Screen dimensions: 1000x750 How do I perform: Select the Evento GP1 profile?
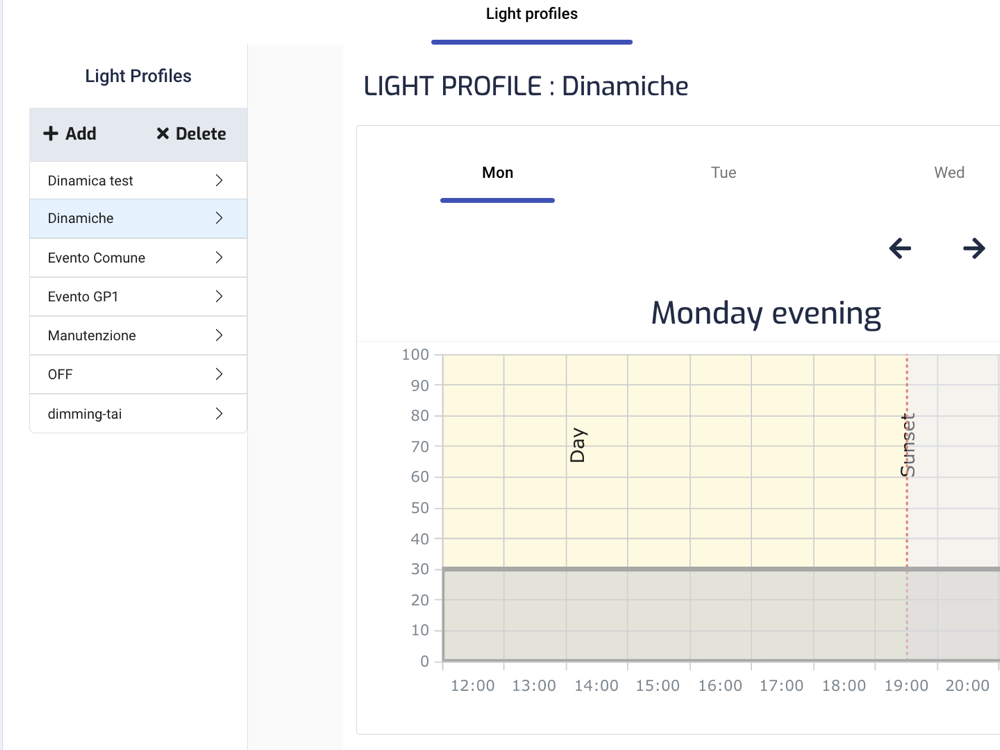(138, 297)
